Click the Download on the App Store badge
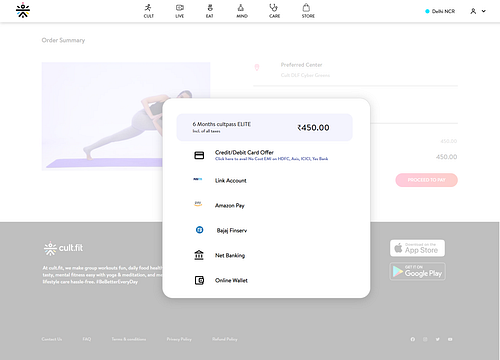This screenshot has width=500, height=360. [x=417, y=248]
